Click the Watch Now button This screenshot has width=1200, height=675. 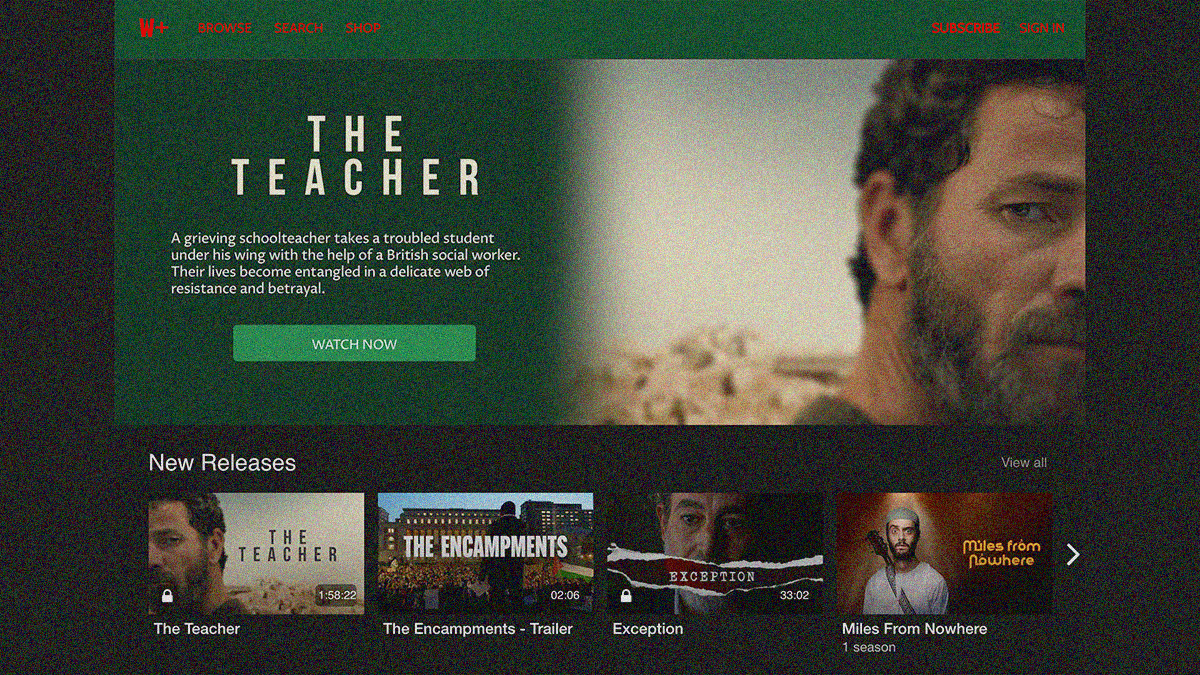[x=354, y=343]
